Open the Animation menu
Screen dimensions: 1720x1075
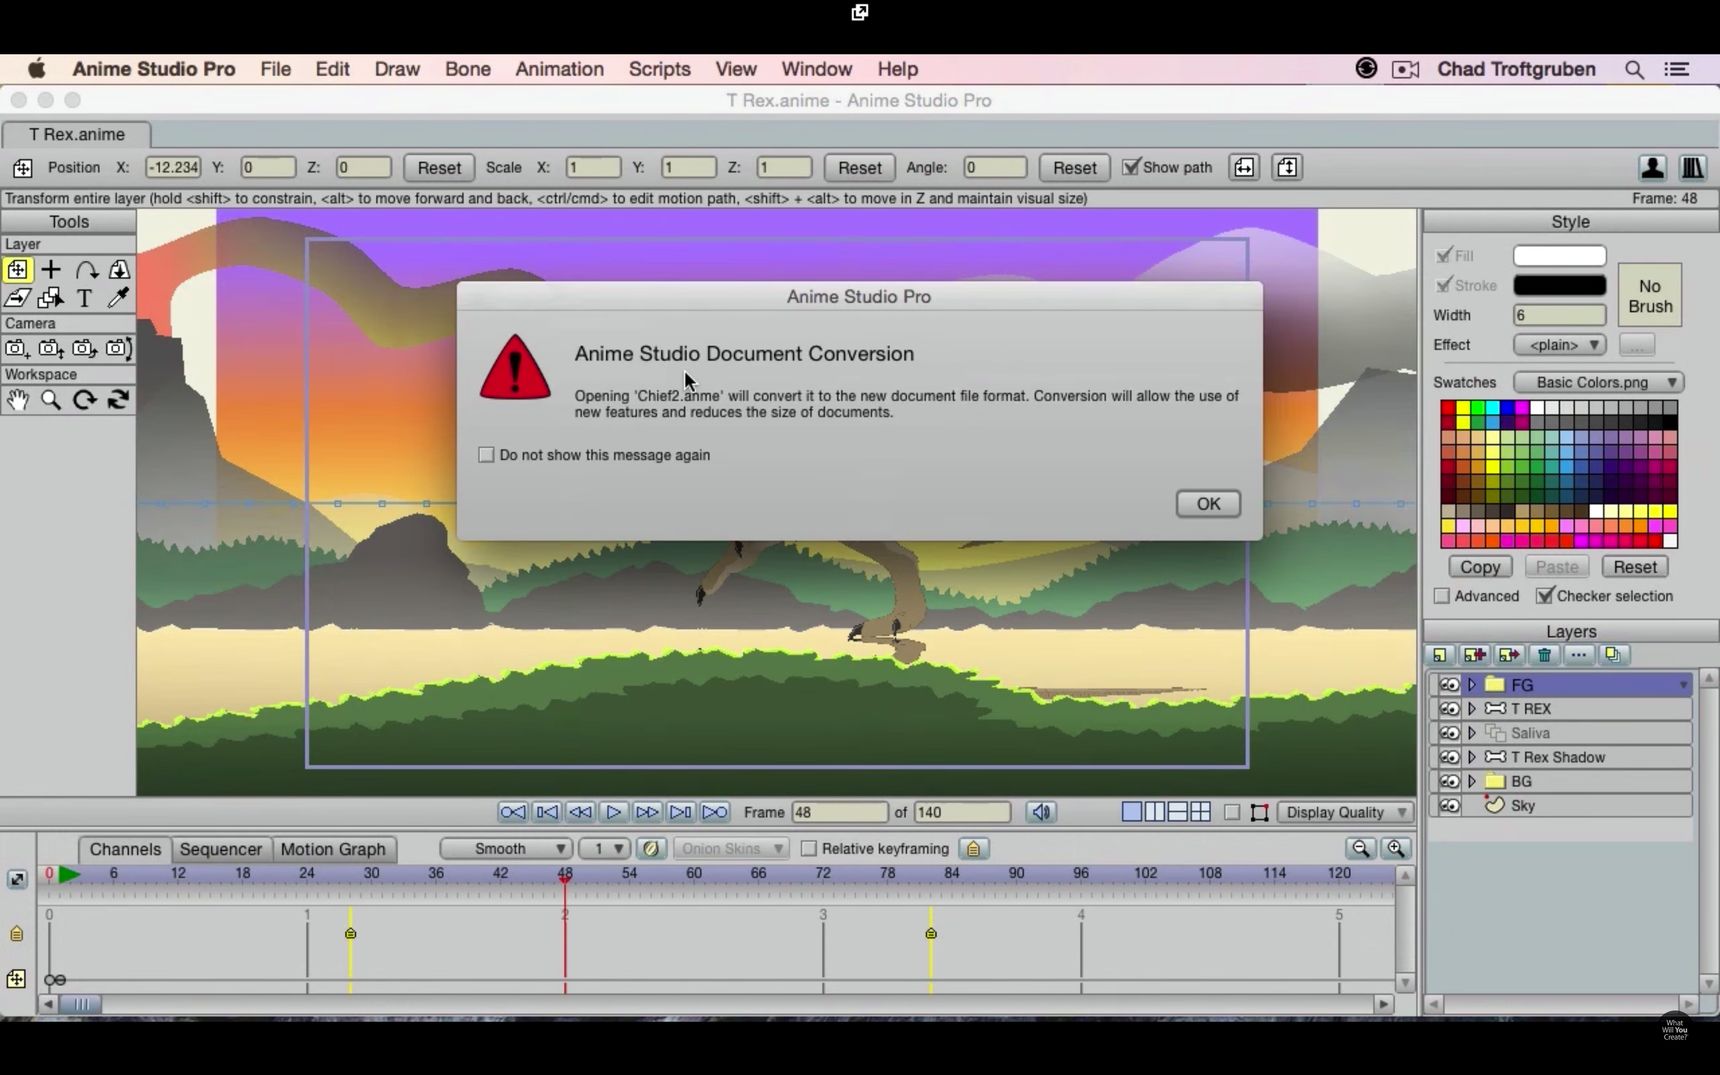(x=559, y=69)
